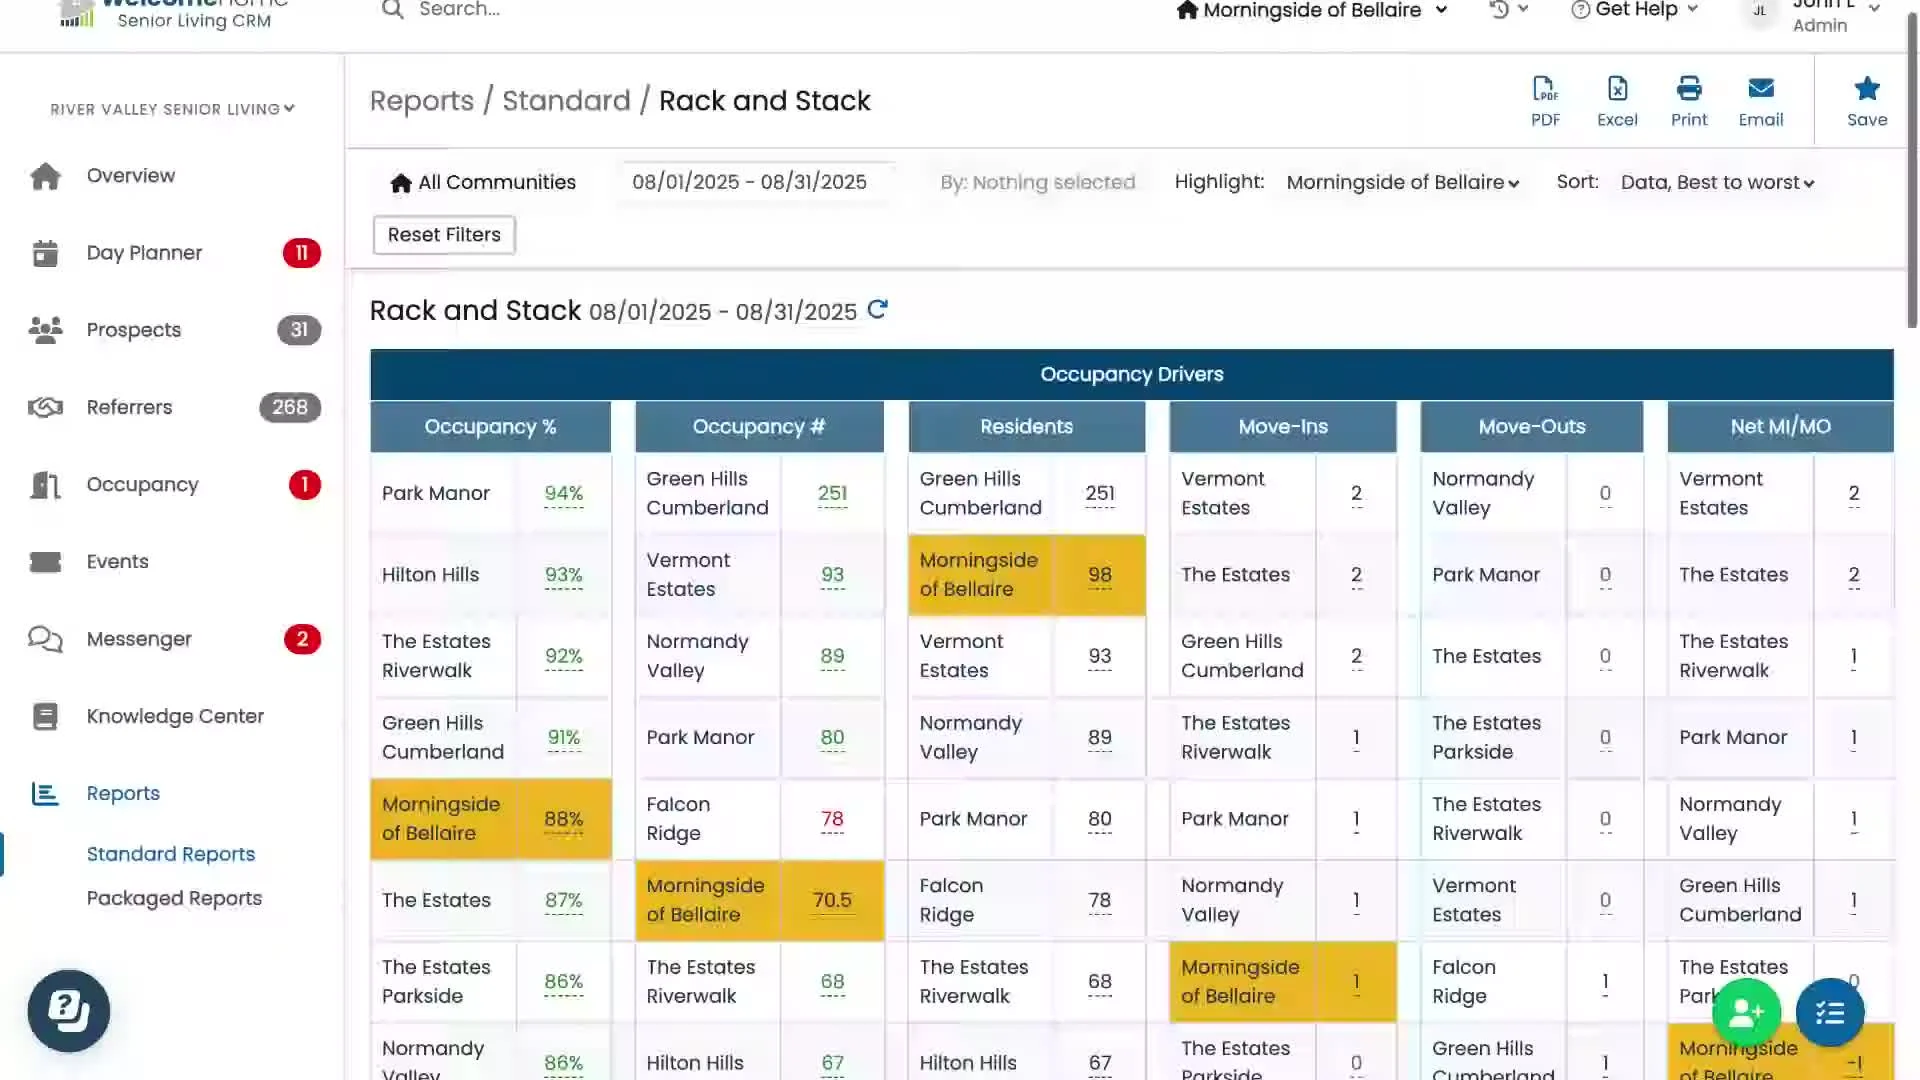Viewport: 1920px width, 1080px height.
Task: Open Packaged Reports submenu item
Action: tap(174, 898)
